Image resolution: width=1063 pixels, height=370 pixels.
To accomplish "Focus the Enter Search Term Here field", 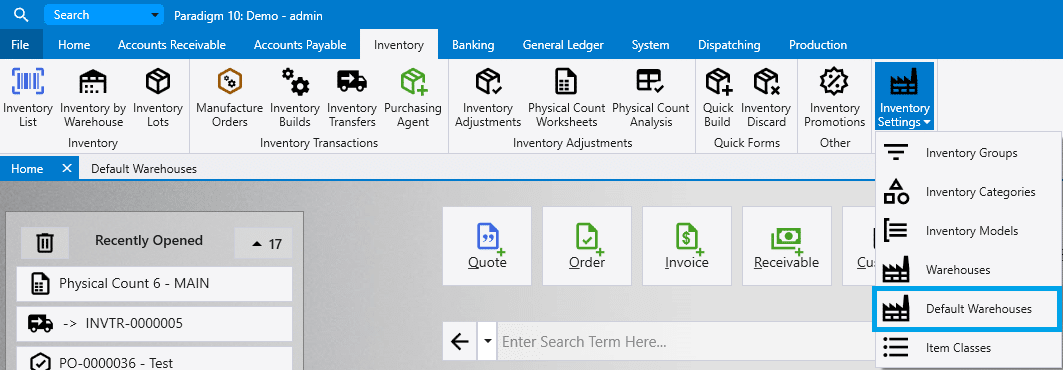I will [x=685, y=341].
